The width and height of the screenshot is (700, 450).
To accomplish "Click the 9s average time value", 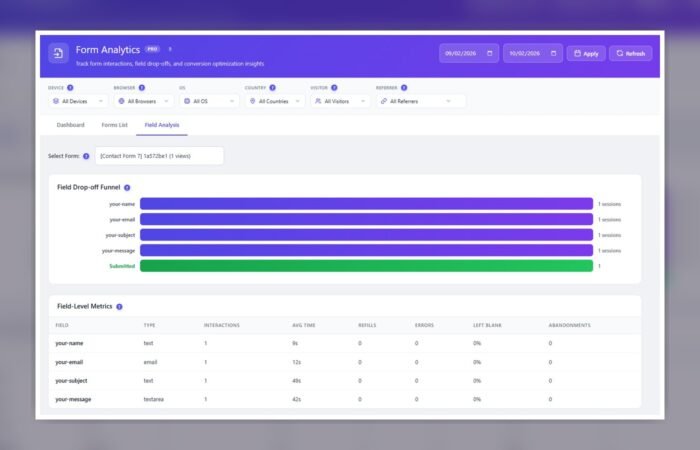I will point(295,343).
